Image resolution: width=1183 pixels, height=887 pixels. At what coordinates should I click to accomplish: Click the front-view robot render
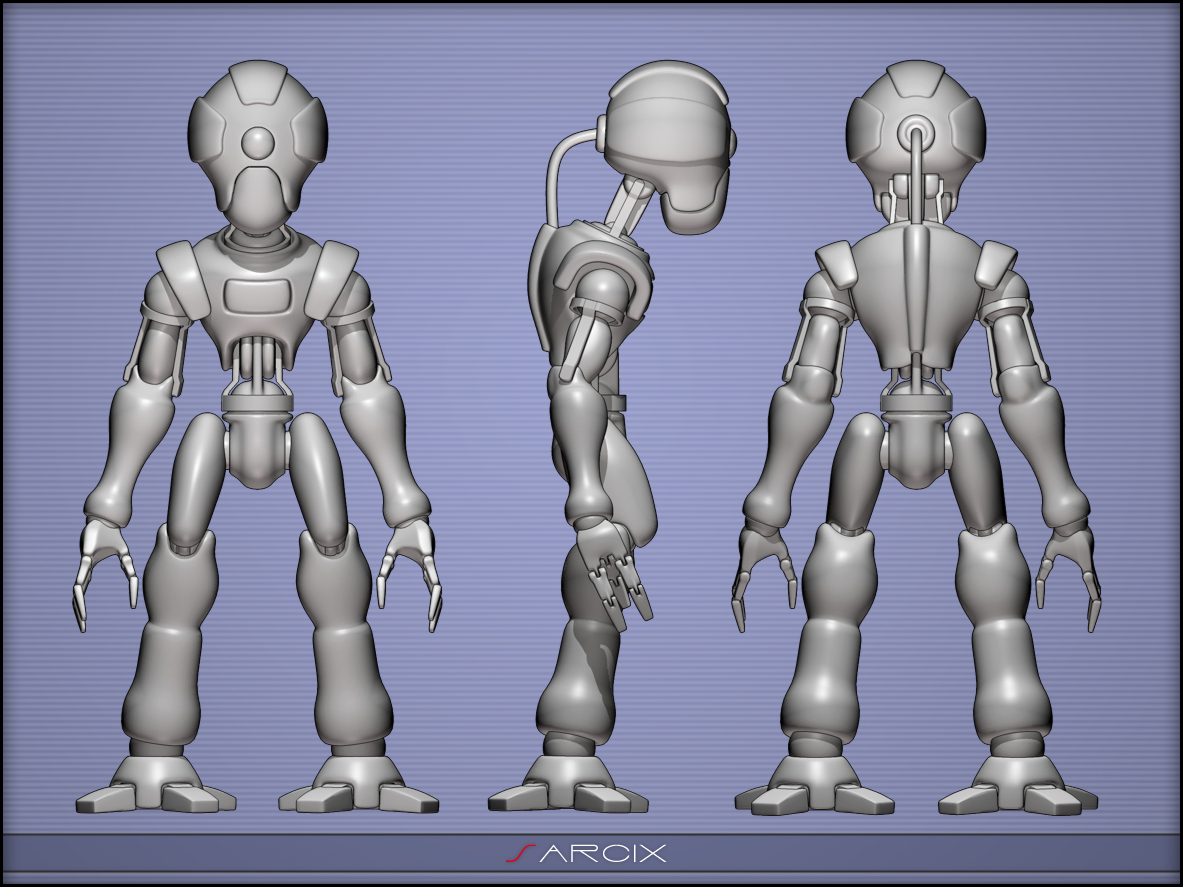coord(257,437)
